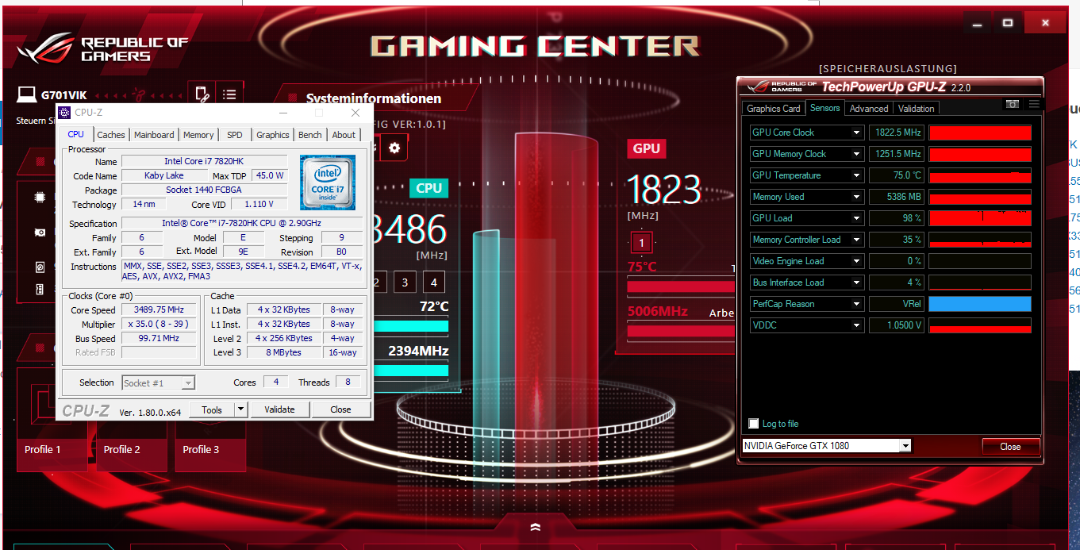
Task: Select GPU core 1 box in Gaming Center
Action: [x=642, y=242]
